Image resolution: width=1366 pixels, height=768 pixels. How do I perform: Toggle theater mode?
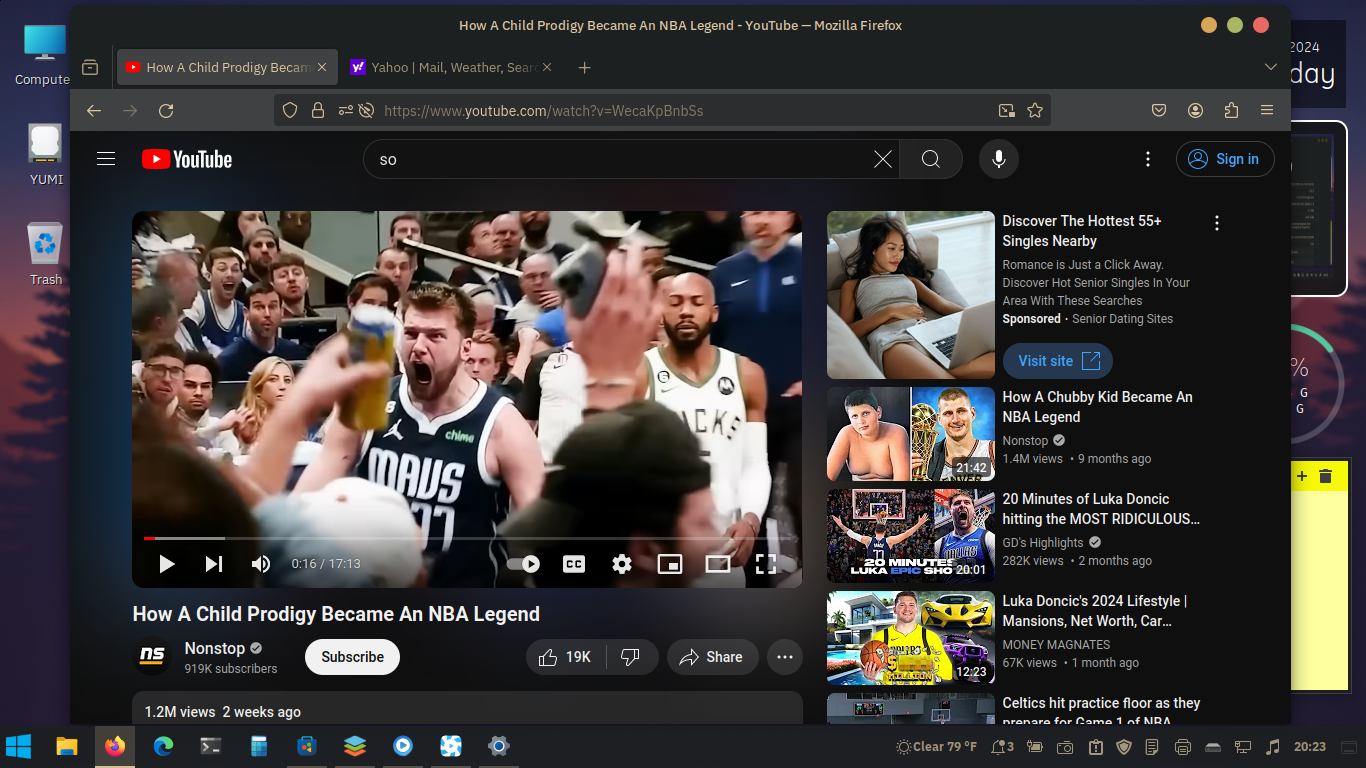(718, 564)
